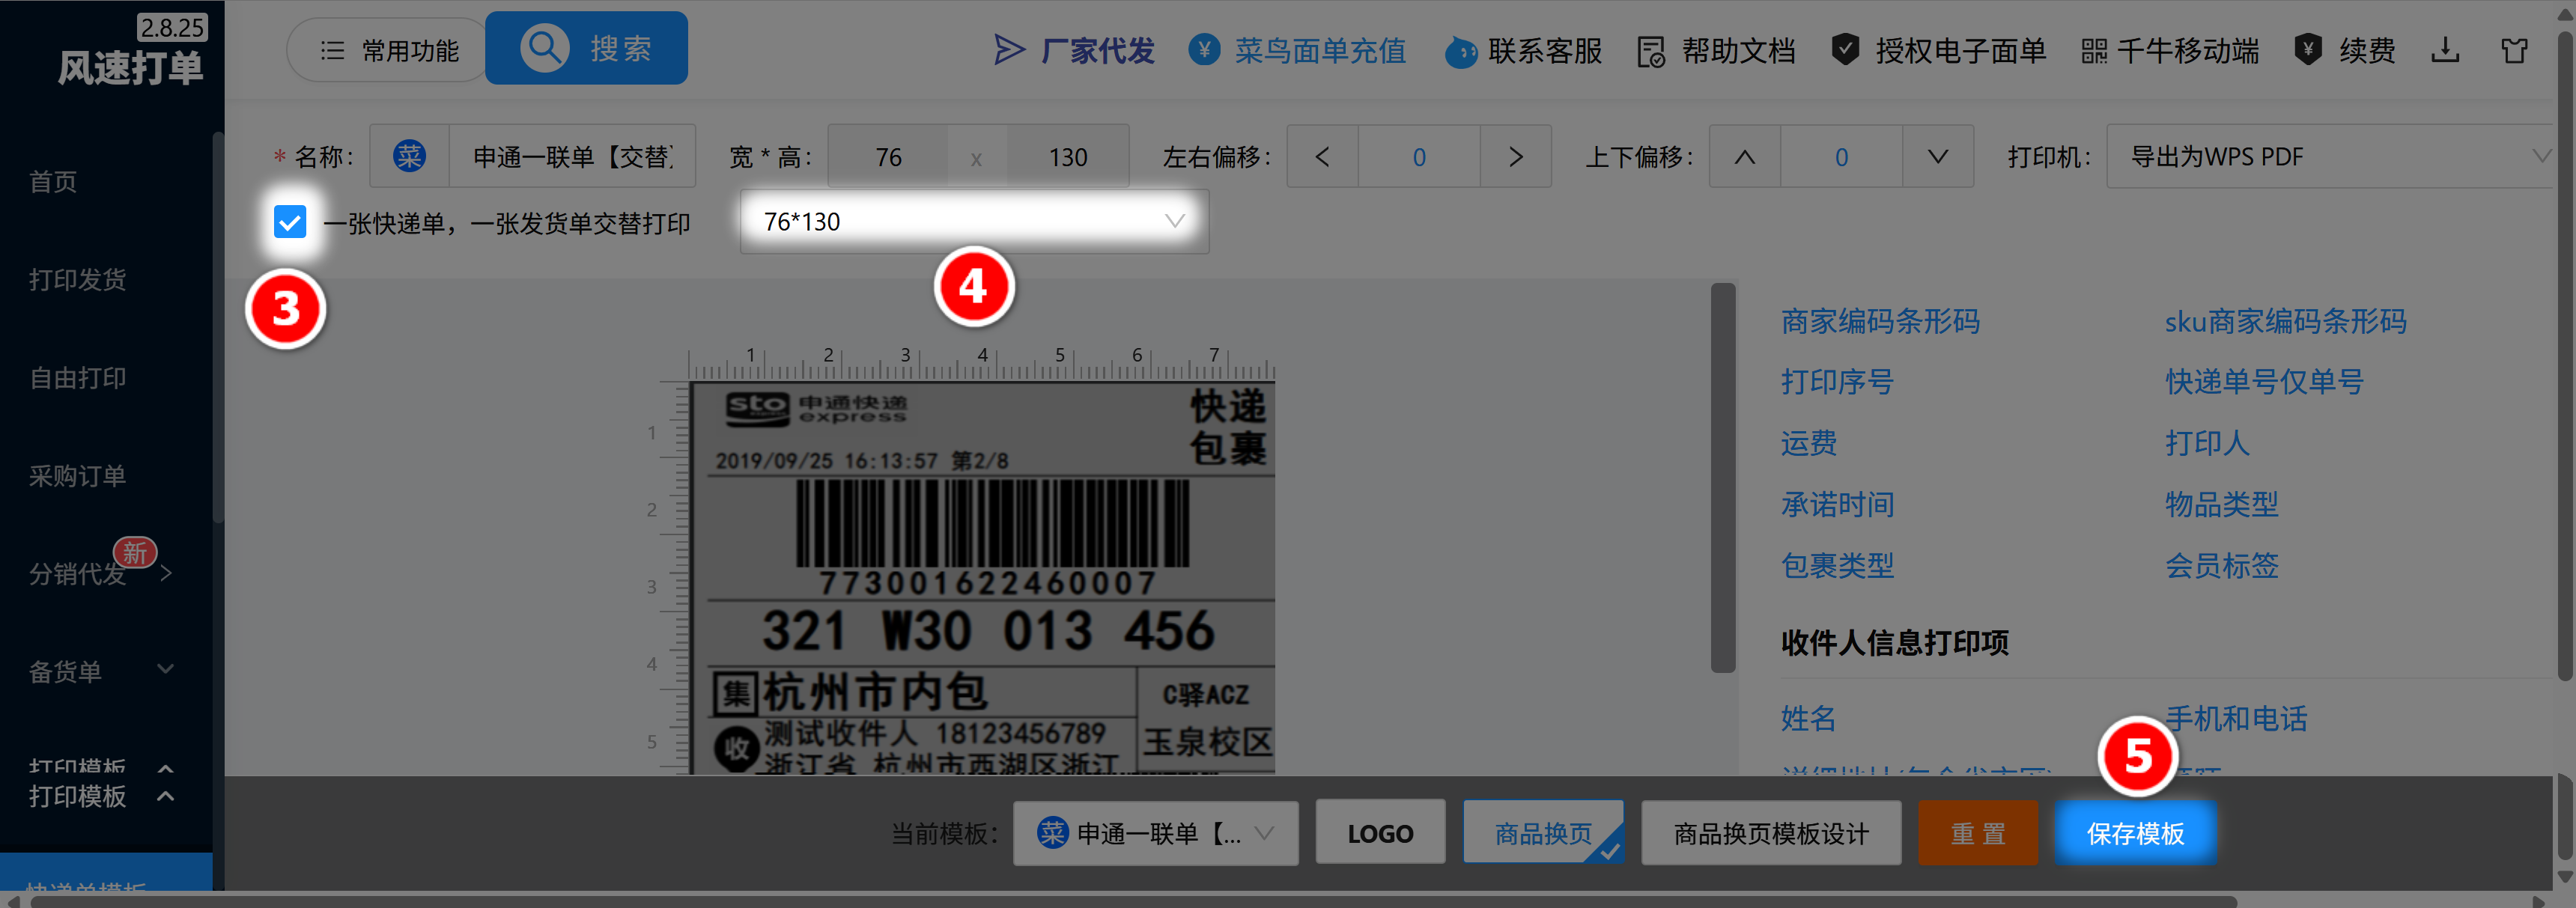Add 商家编码条形码 print item
The image size is (2576, 908).
tap(1880, 321)
